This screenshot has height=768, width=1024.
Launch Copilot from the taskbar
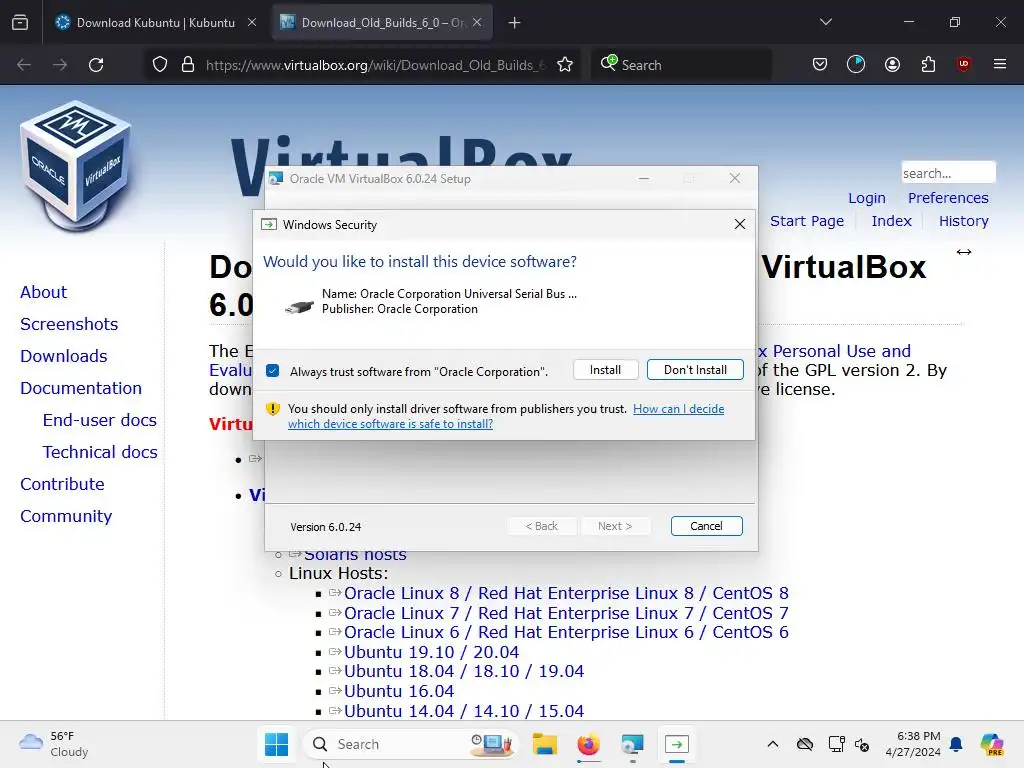[x=991, y=744]
